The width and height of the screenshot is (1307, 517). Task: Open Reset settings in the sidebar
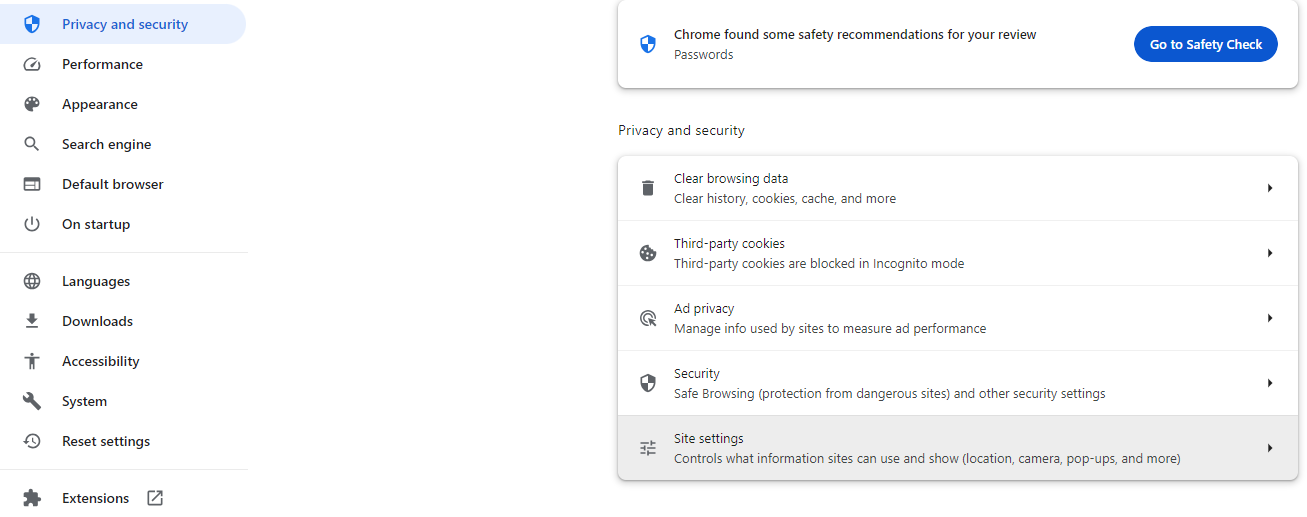pyautogui.click(x=106, y=441)
